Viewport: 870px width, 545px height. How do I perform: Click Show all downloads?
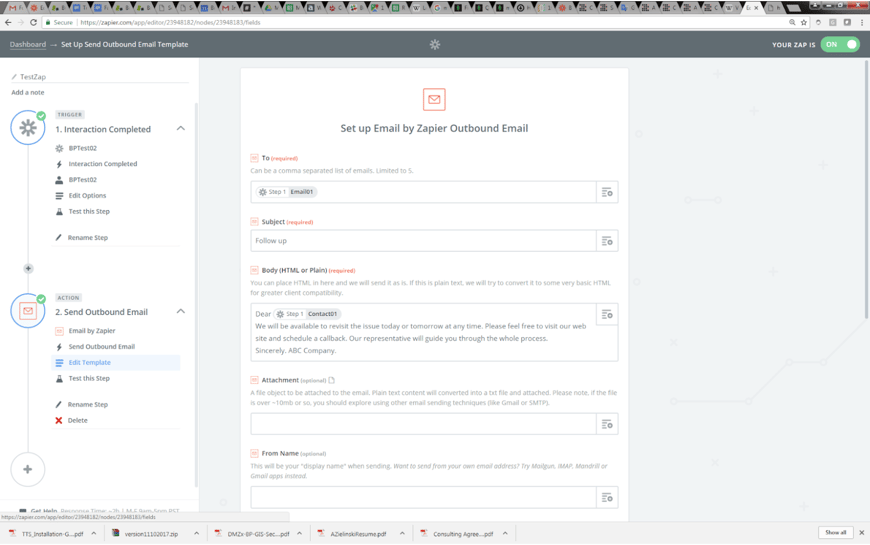coord(836,533)
